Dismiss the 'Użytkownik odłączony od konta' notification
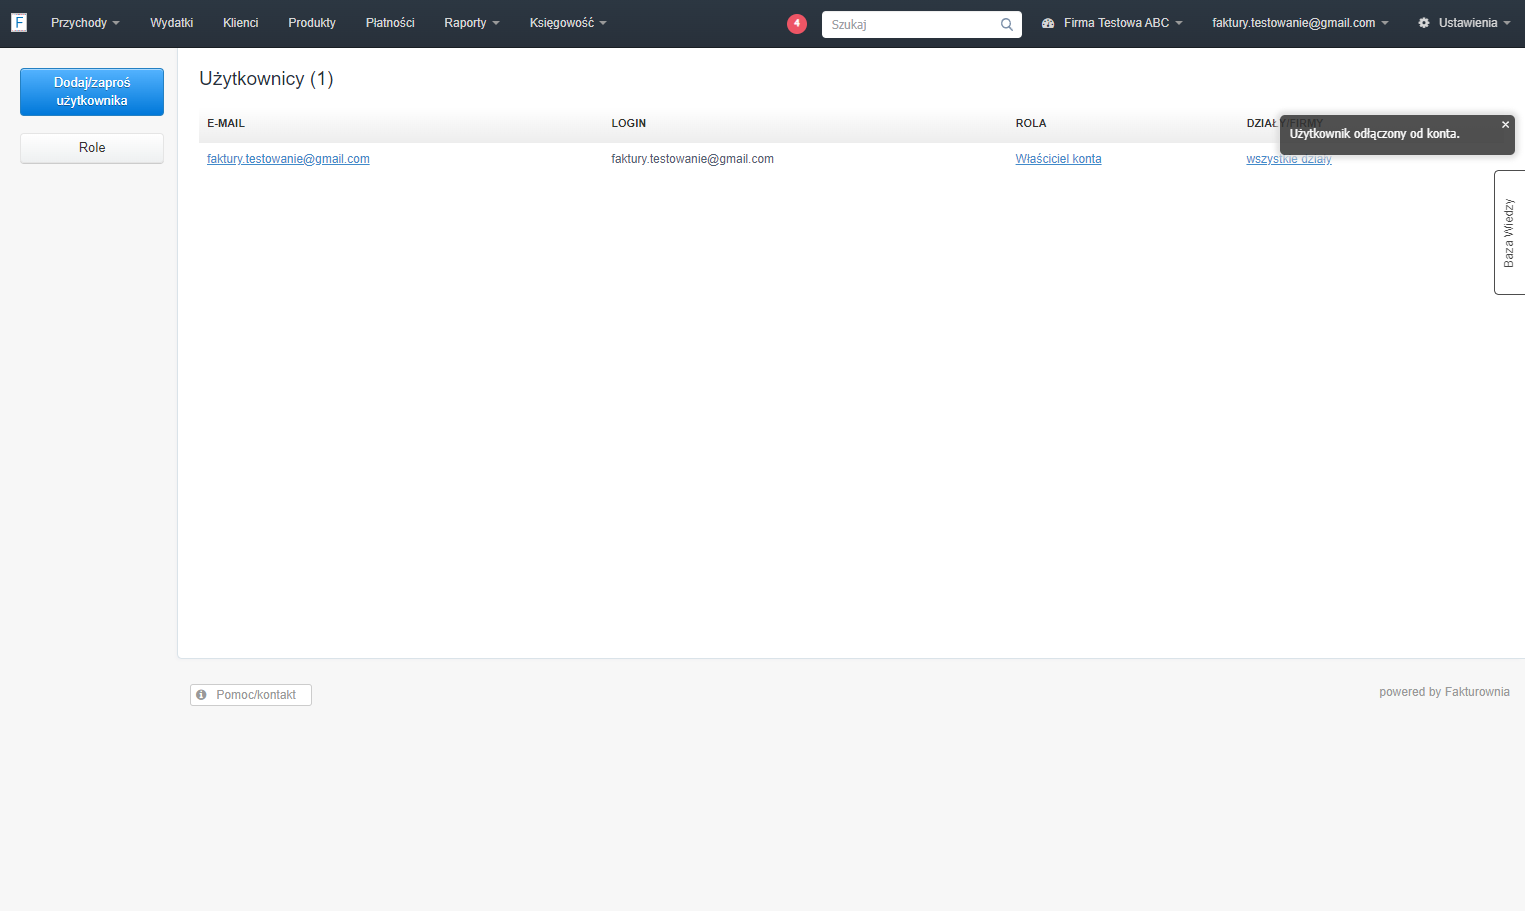This screenshot has width=1525, height=911. click(x=1505, y=125)
